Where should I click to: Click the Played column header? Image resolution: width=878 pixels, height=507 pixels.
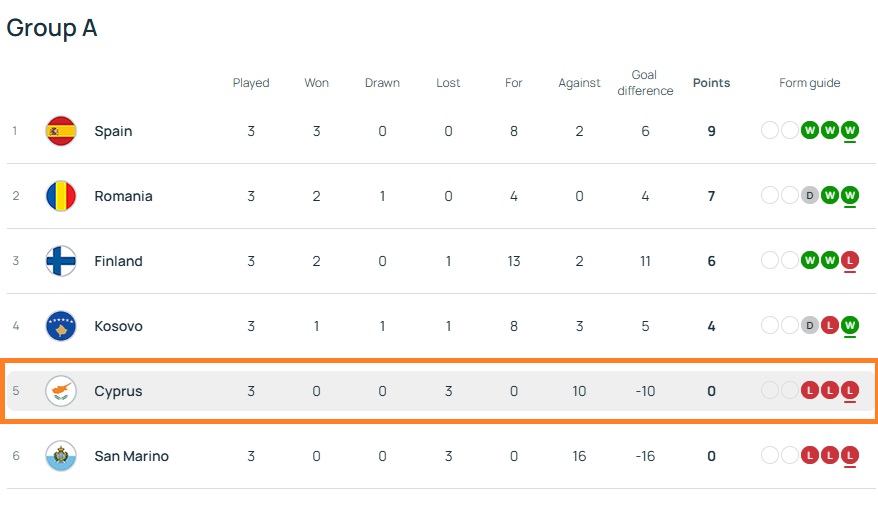click(251, 83)
